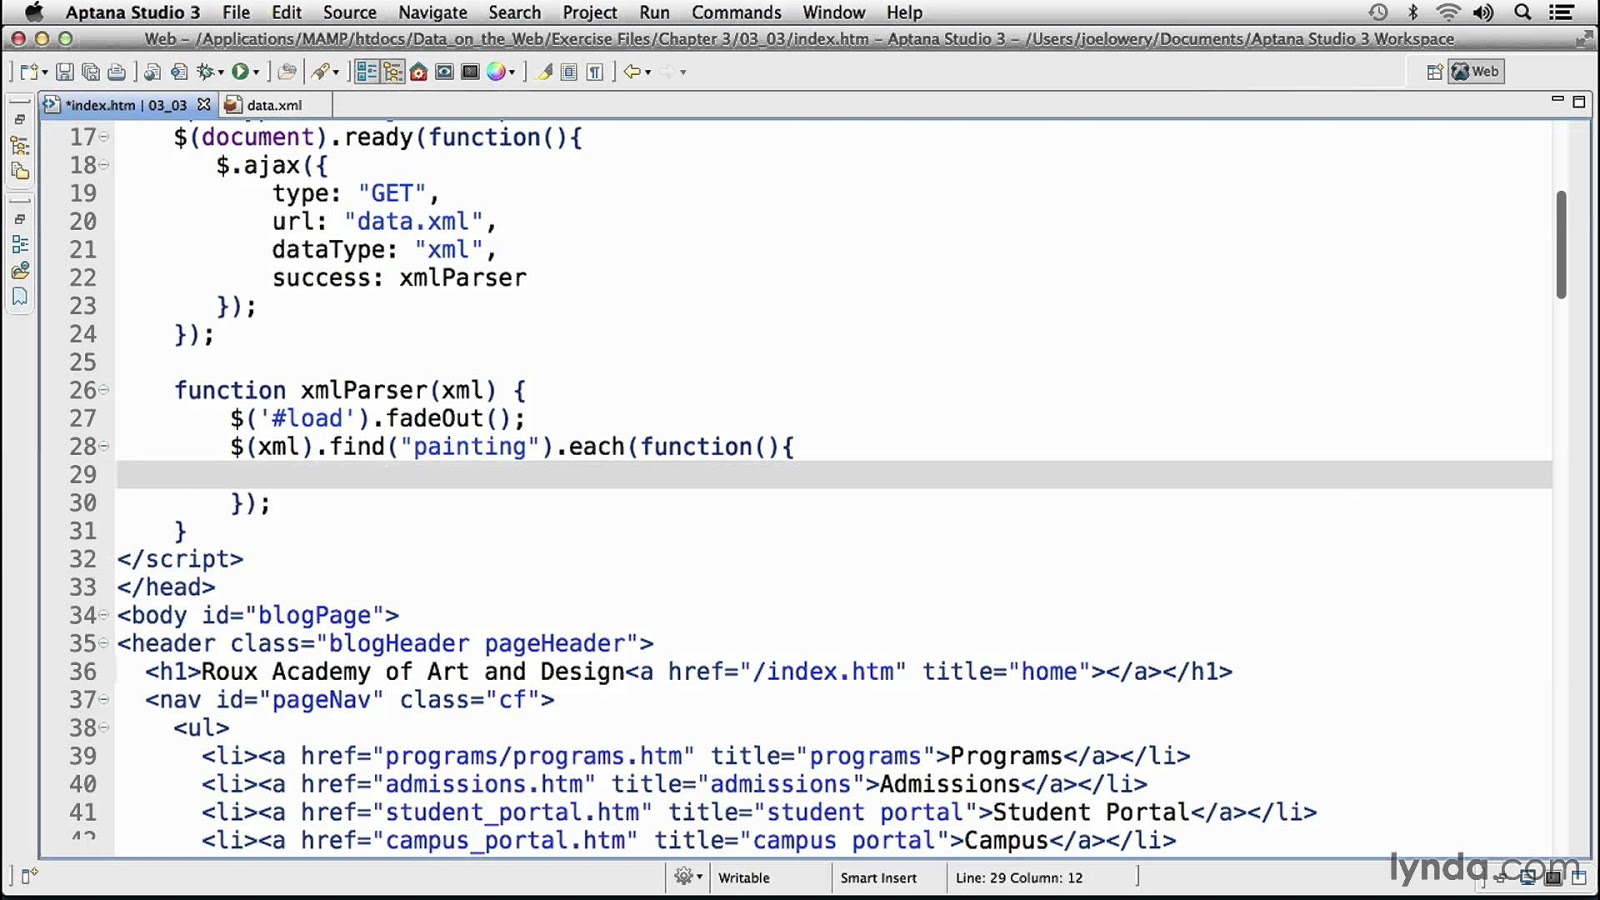Open the red house Home icon

pos(419,72)
